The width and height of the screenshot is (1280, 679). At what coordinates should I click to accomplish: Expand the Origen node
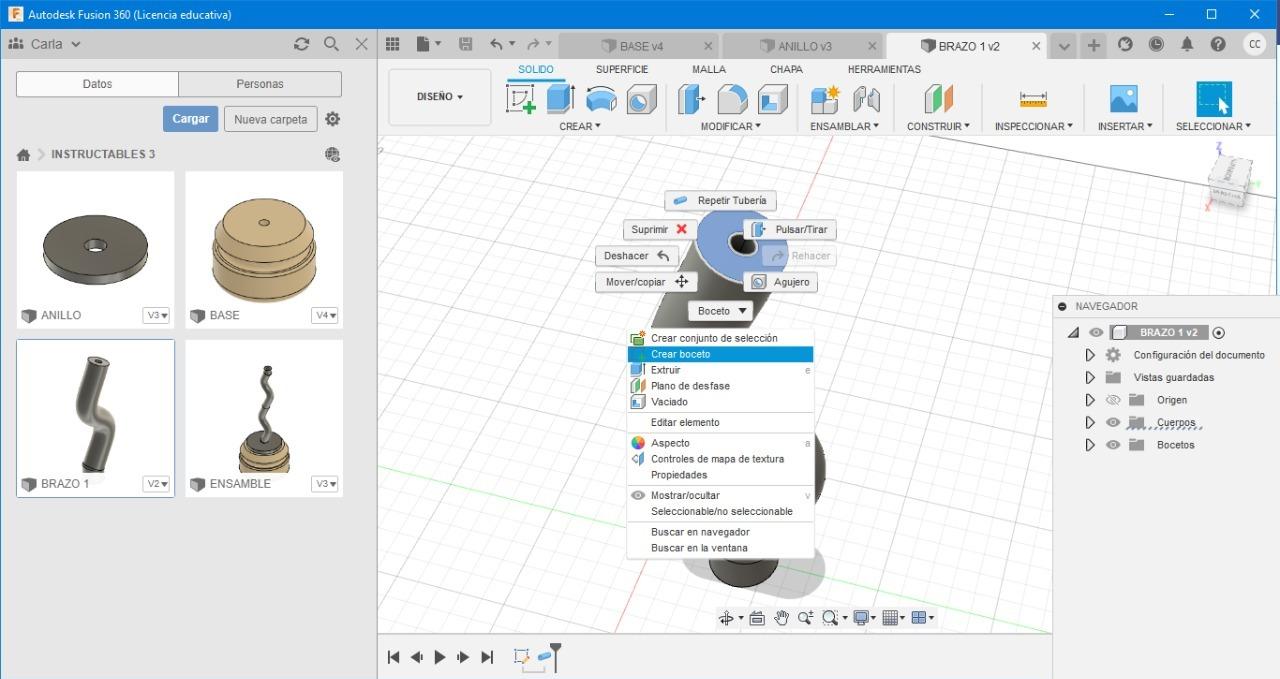coord(1090,400)
